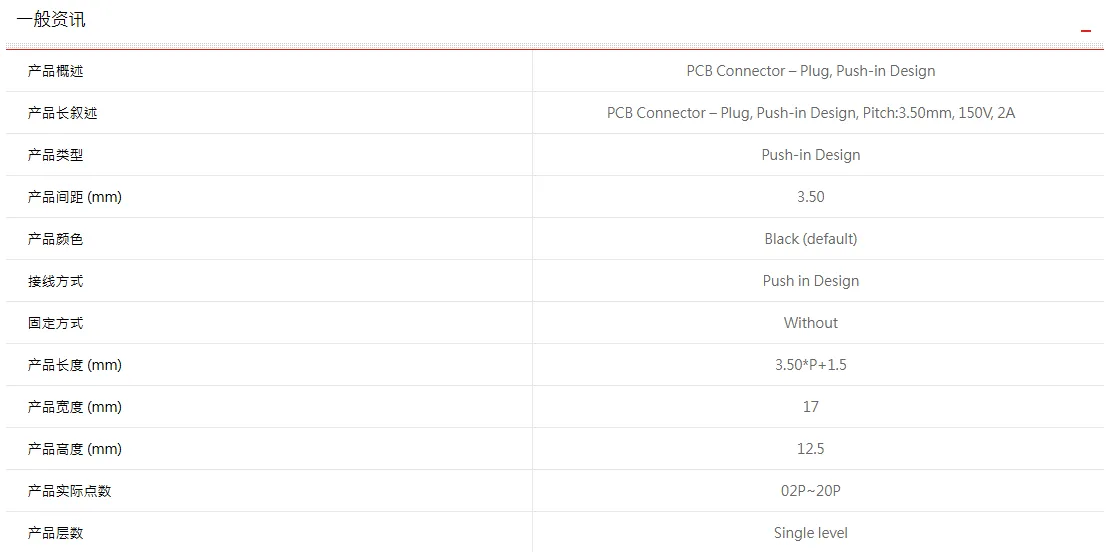
Task: Collapse the 一般资讯 section with red minus icon
Action: click(x=1086, y=30)
